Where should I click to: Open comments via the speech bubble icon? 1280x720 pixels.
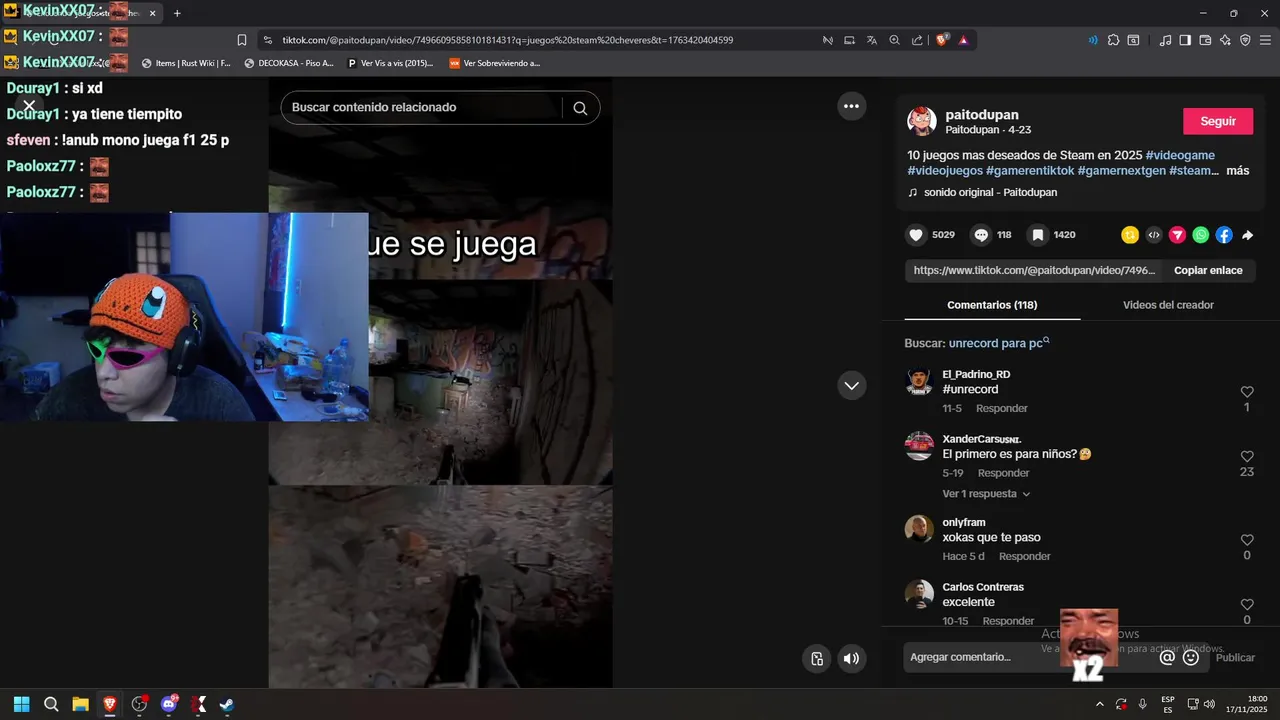[982, 235]
